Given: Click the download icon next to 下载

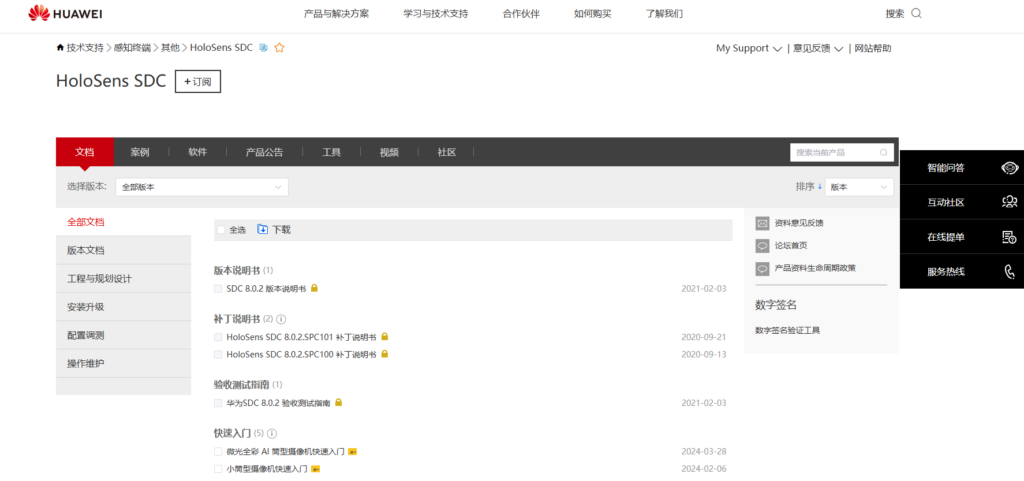Looking at the screenshot, I should [x=263, y=229].
